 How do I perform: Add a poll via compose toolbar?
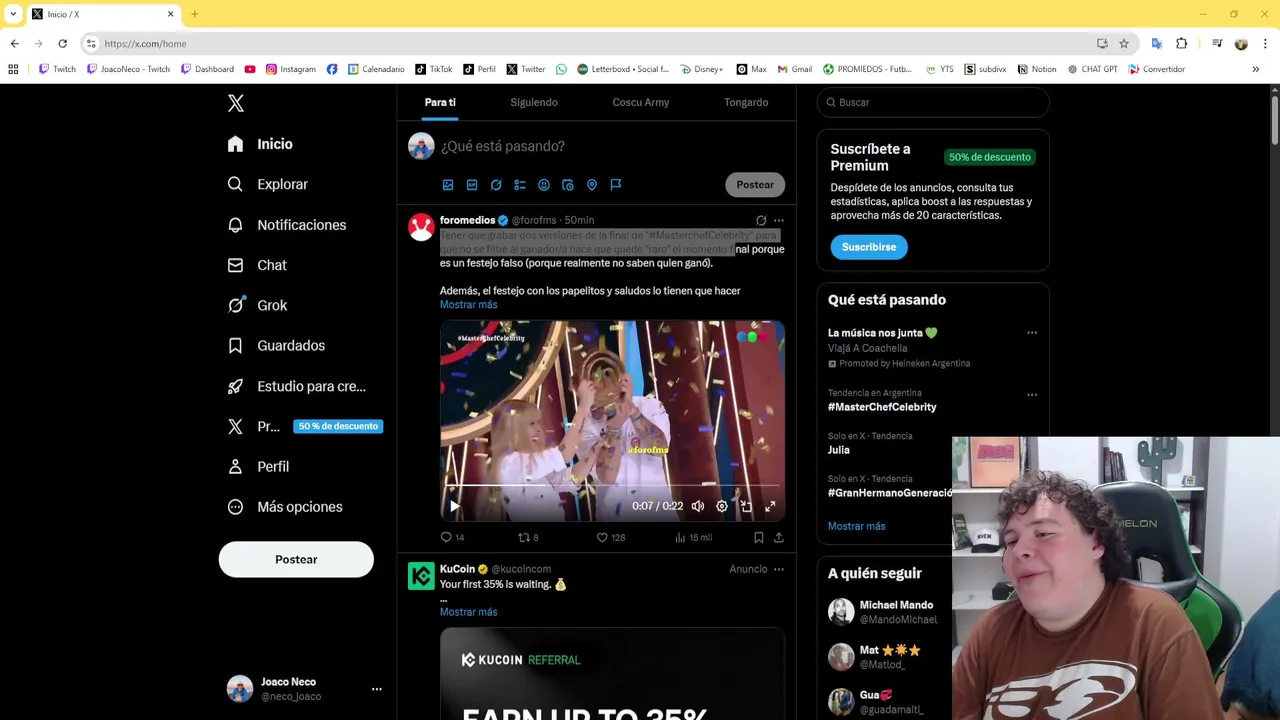click(520, 185)
